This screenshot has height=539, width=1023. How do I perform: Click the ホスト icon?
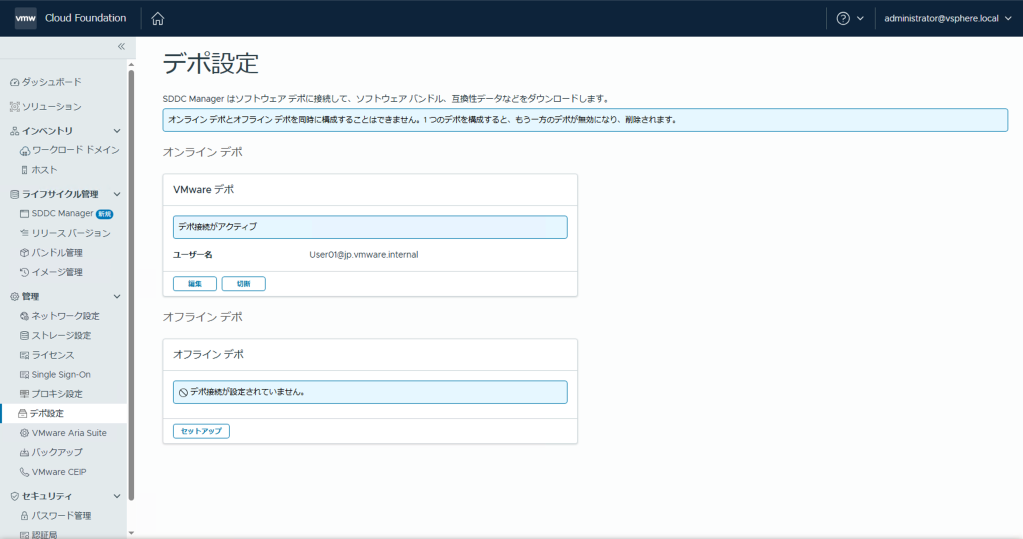(x=24, y=170)
